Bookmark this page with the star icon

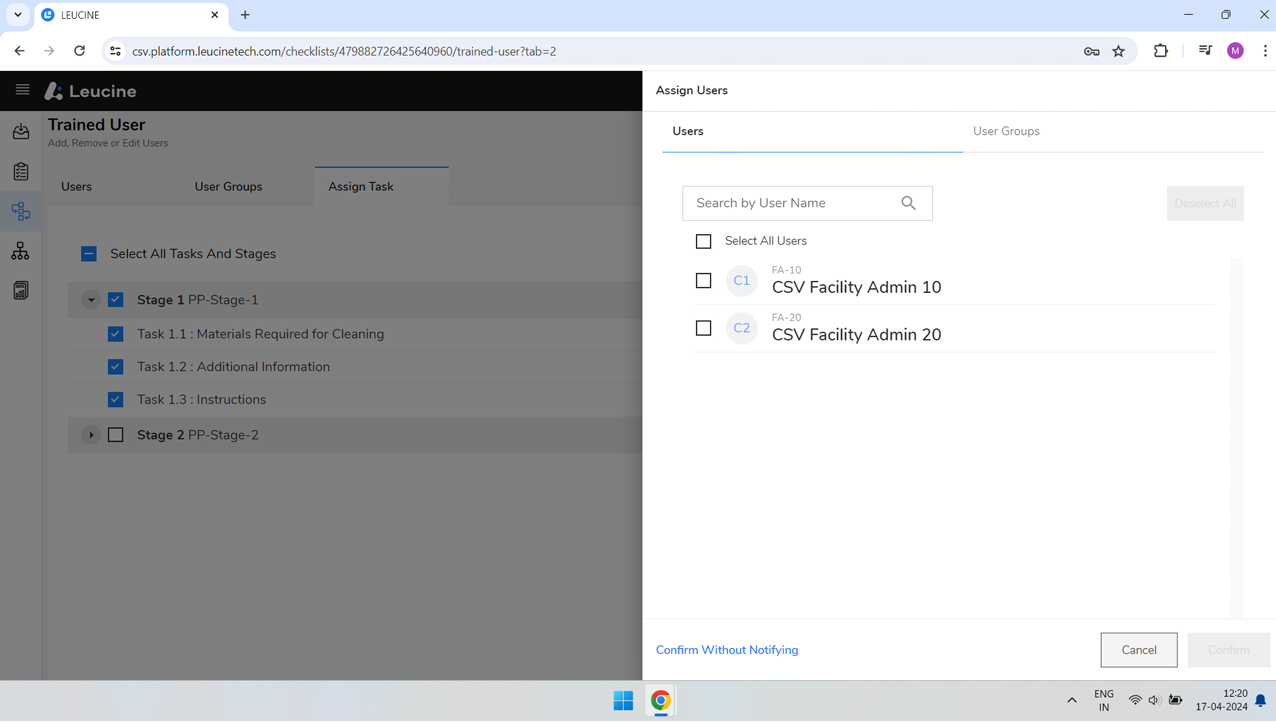(x=1119, y=51)
